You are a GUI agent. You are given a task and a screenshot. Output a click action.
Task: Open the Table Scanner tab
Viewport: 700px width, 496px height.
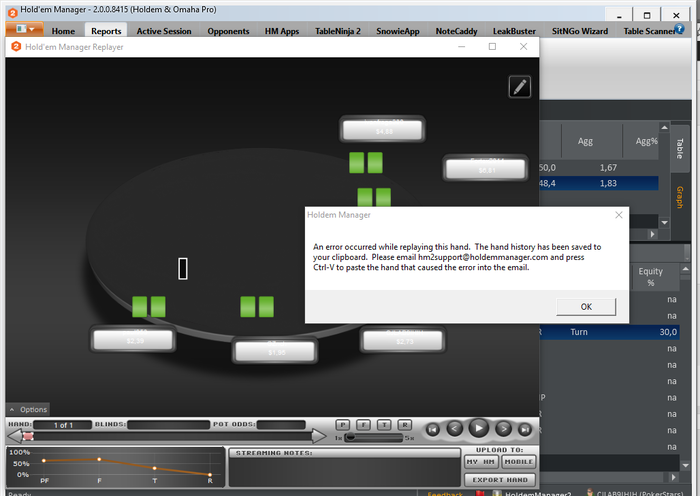649,31
